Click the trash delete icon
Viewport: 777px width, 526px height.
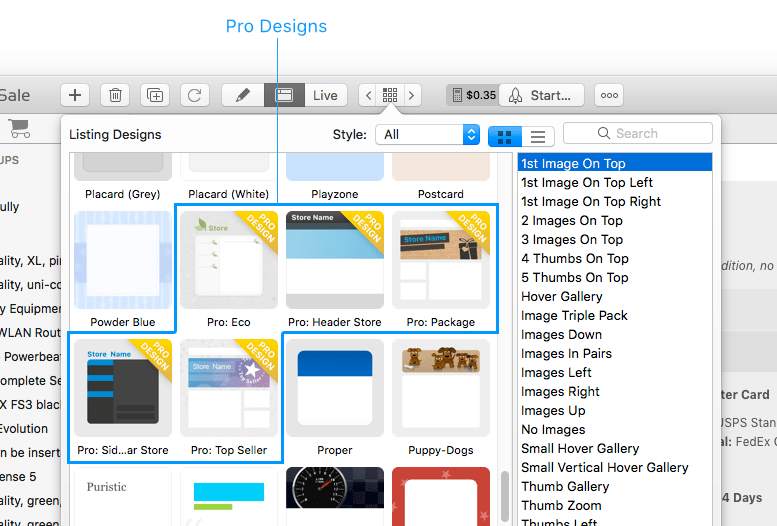click(x=115, y=95)
